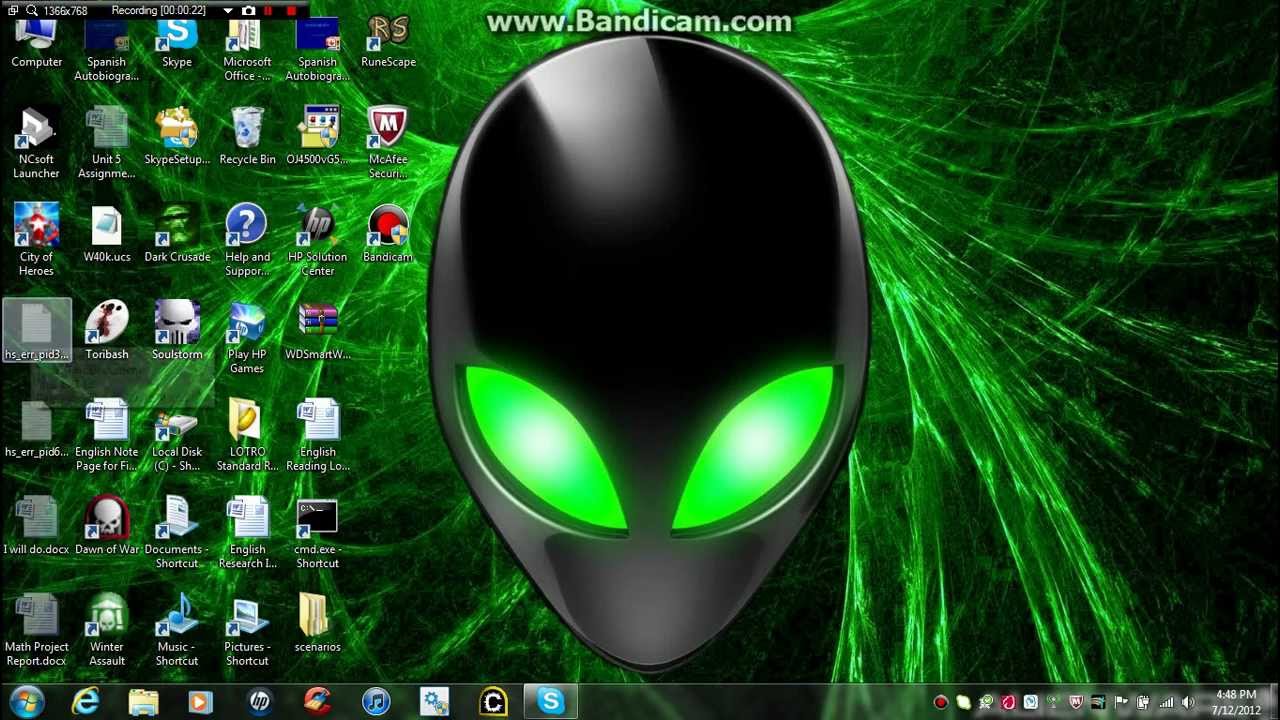Viewport: 1280px width, 720px height.
Task: Open English Note Page document
Action: point(106,435)
